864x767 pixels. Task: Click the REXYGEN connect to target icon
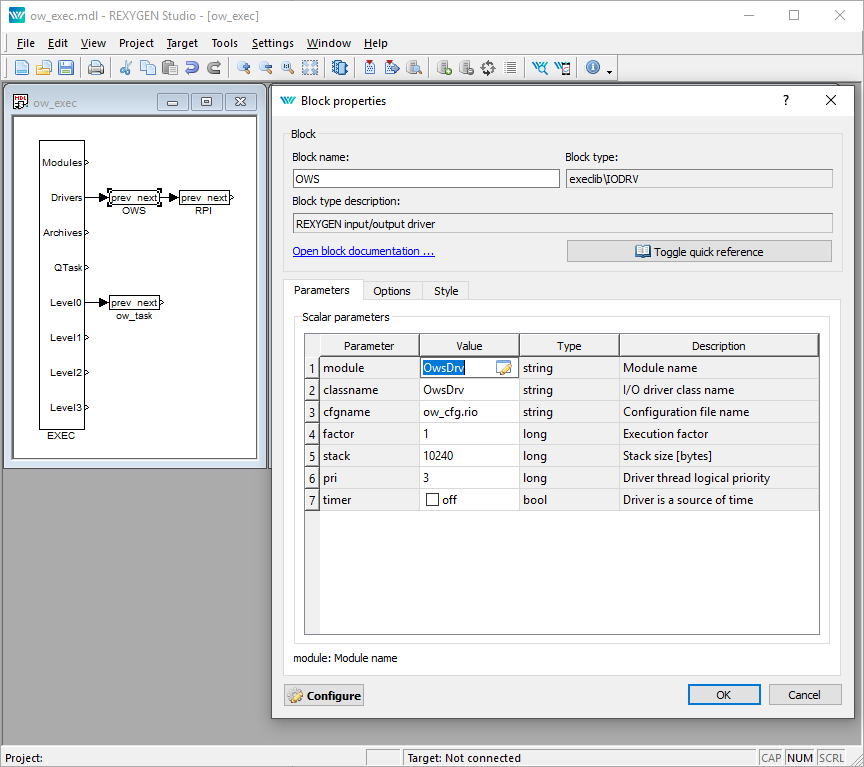click(540, 68)
